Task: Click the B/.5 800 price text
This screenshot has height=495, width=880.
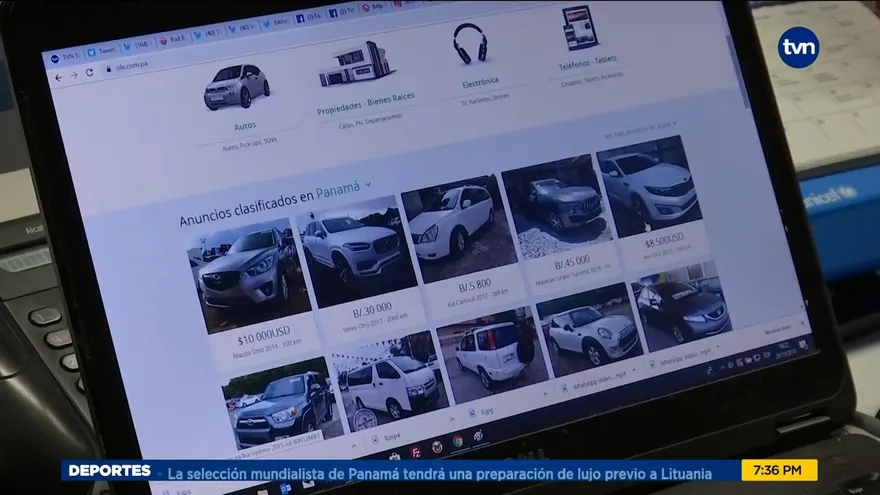Action: [475, 286]
